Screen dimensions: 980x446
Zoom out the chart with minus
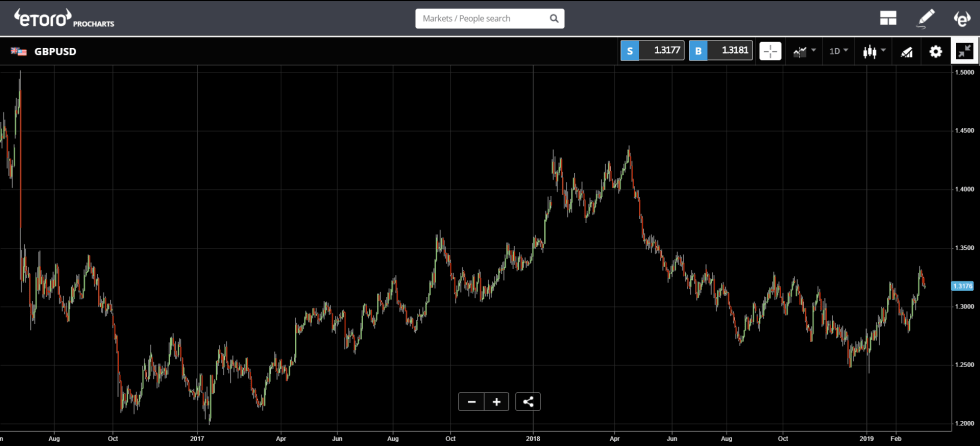tap(471, 402)
